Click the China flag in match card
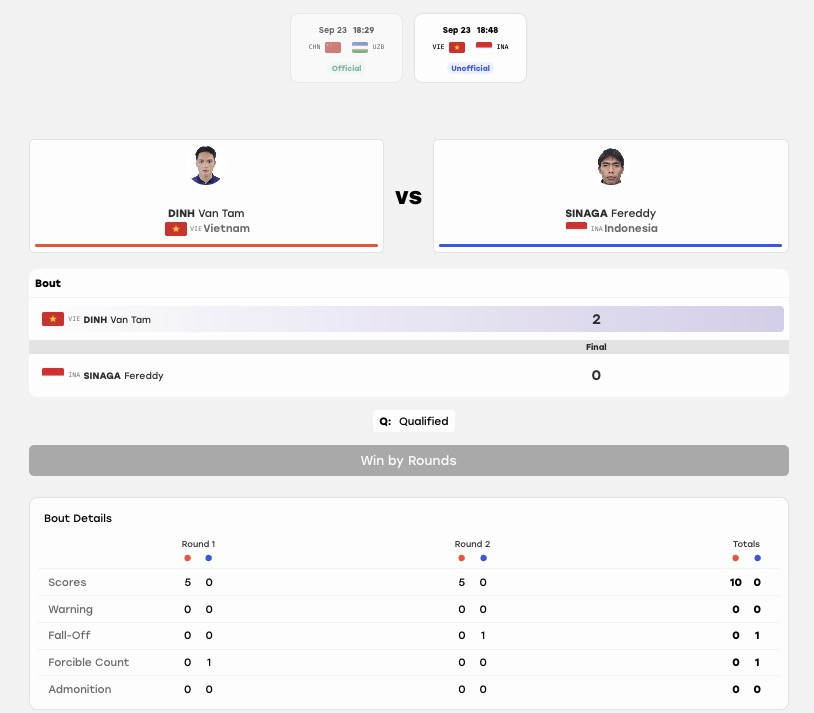814x713 pixels. (x=333, y=47)
